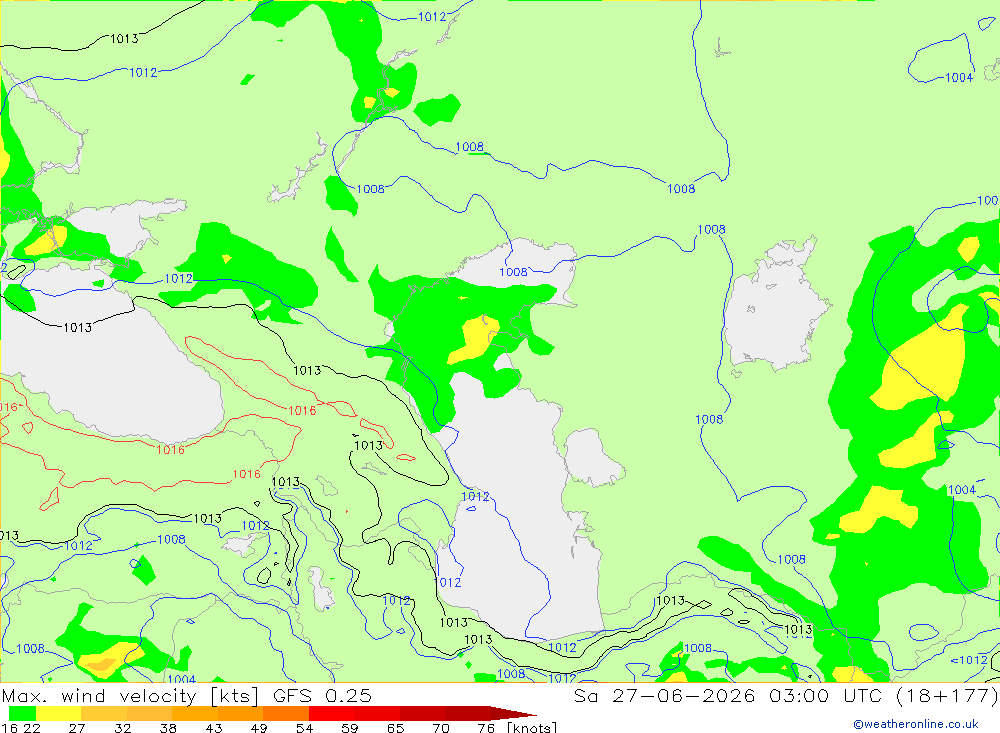The height and width of the screenshot is (733, 1000).
Task: Click the green 16–22 knots legend swatch
Action: coord(22,713)
